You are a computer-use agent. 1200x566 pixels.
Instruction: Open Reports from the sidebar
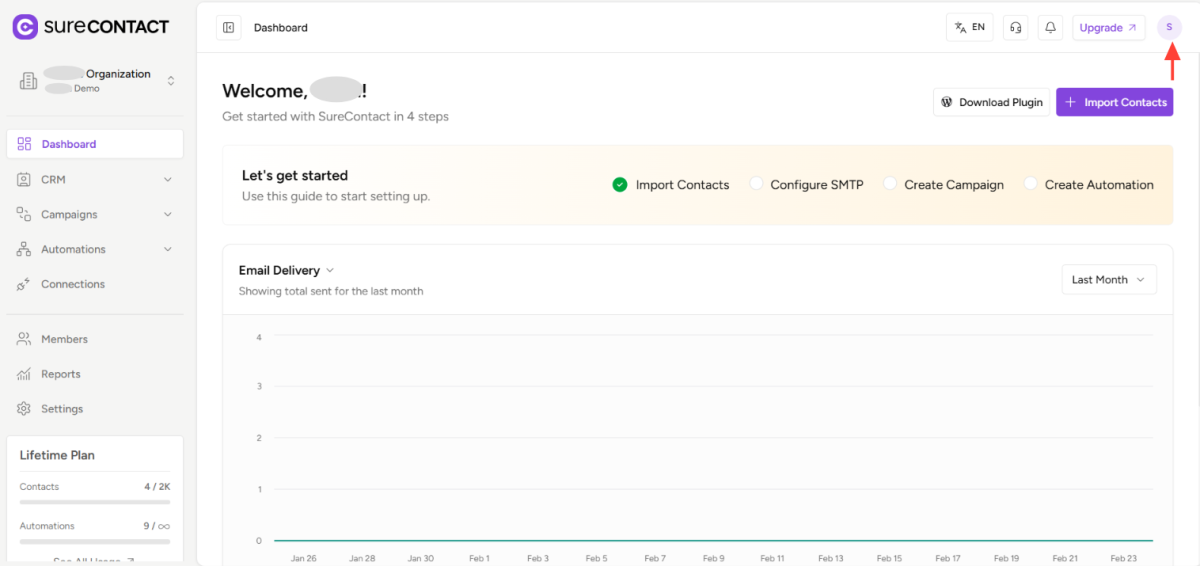[60, 374]
